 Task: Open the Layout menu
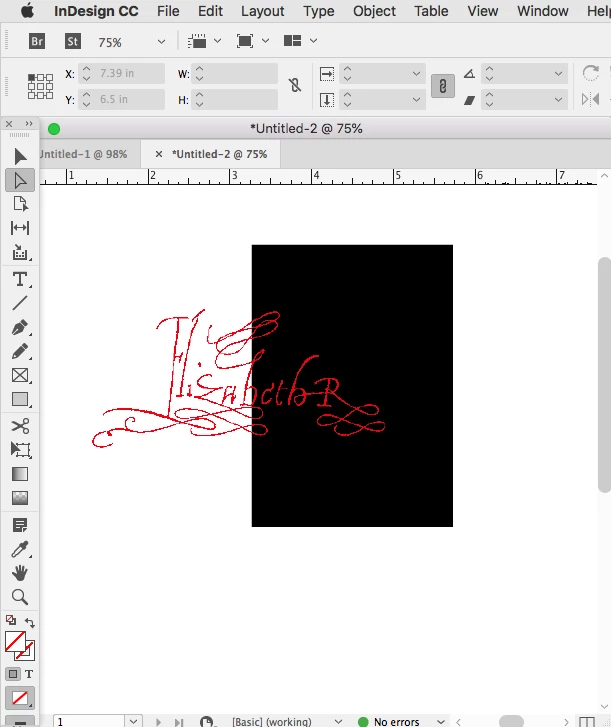[262, 11]
